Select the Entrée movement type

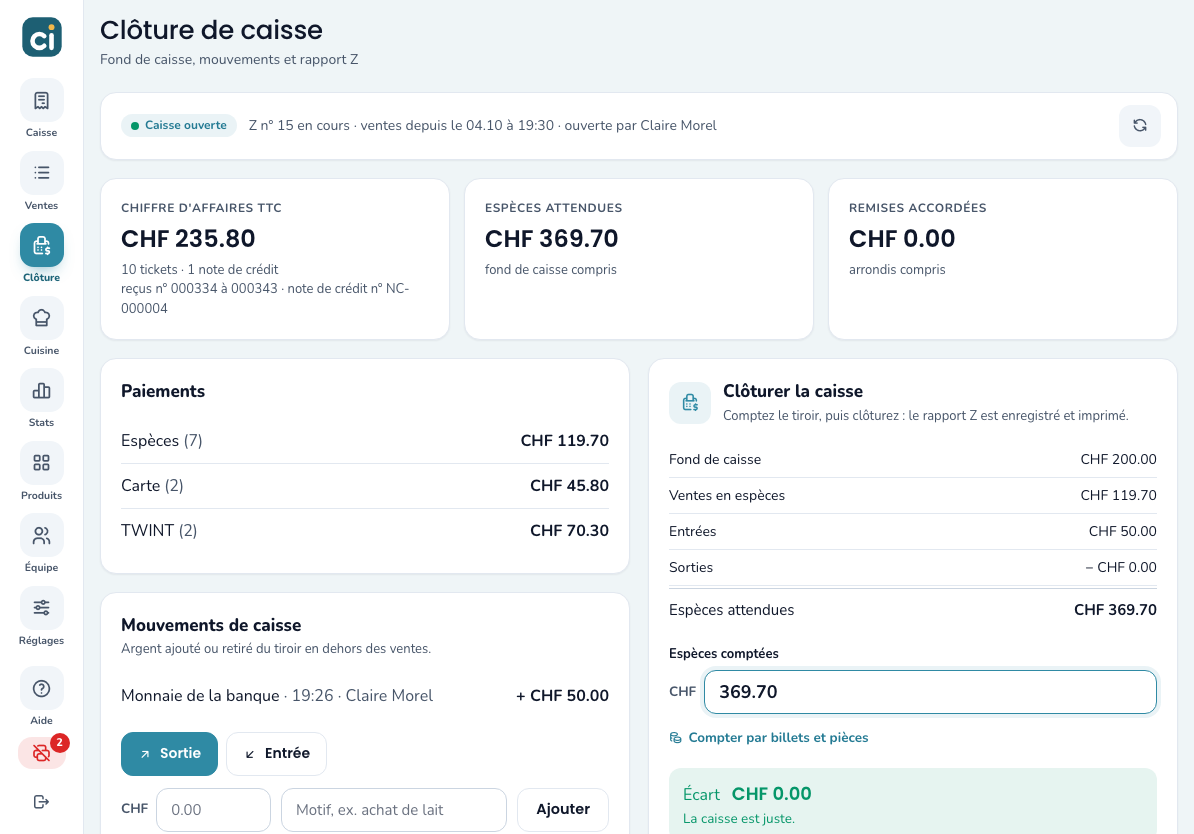point(276,753)
